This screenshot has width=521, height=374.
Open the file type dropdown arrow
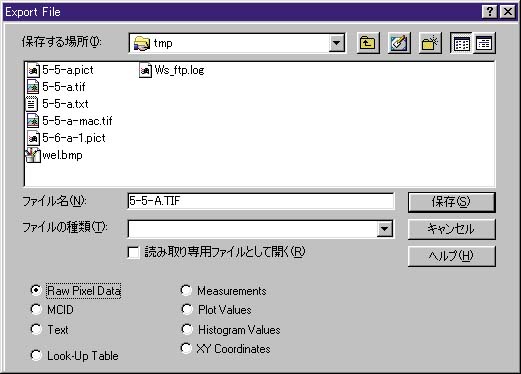pos(385,229)
